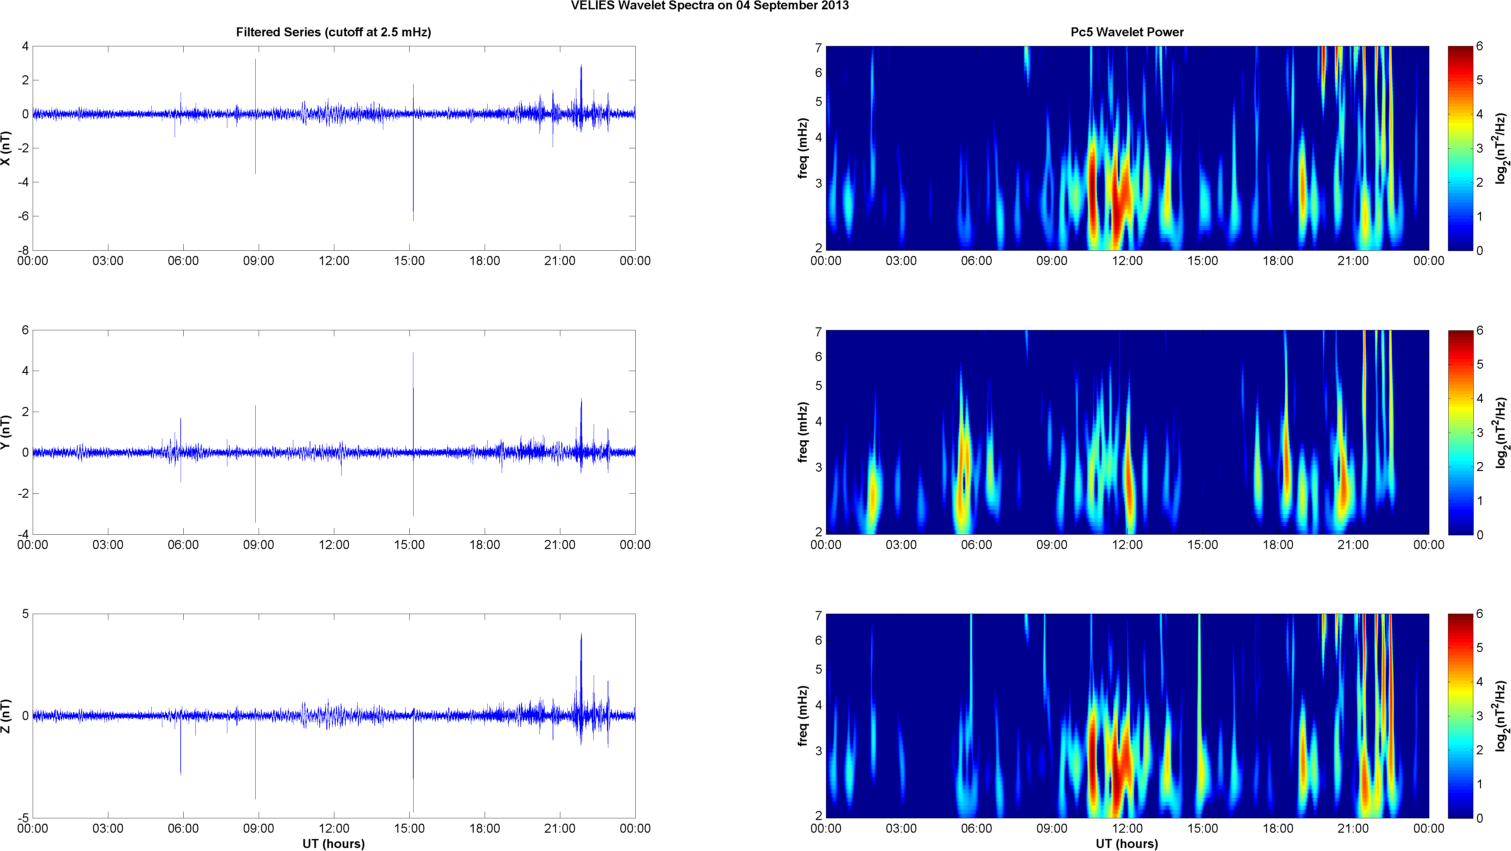Click 'UT (hours)' label under the Z time series
Screen dimensions: 1511x851
[x=333, y=844]
